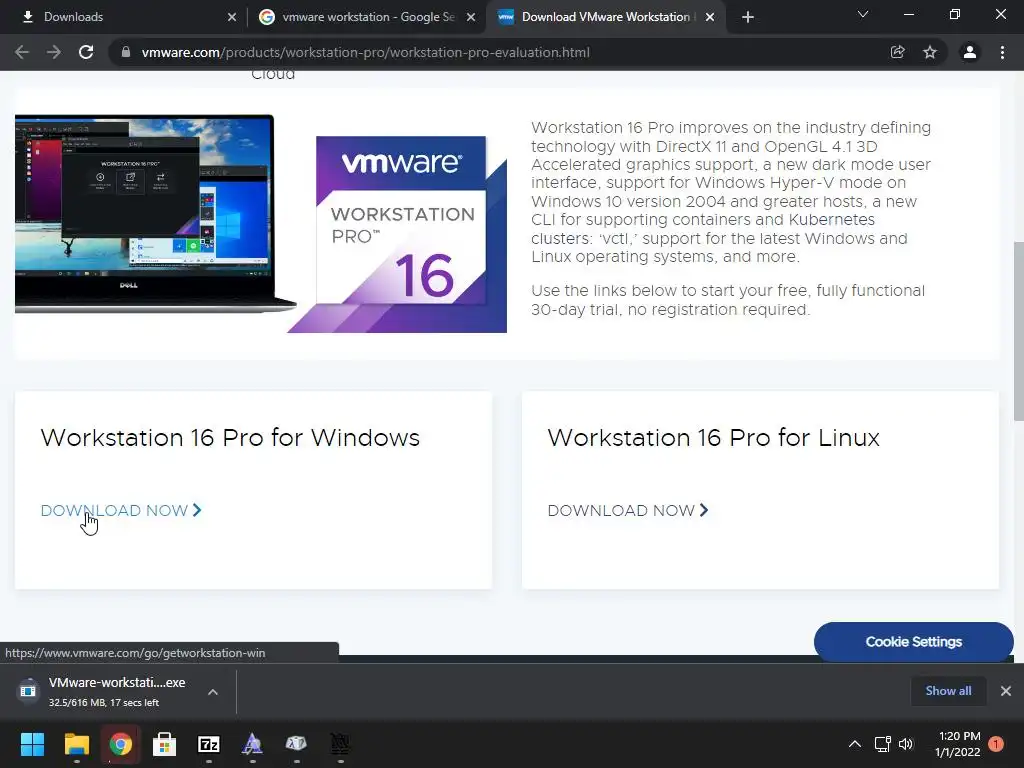Click the laptop product screenshot image

[x=155, y=214]
